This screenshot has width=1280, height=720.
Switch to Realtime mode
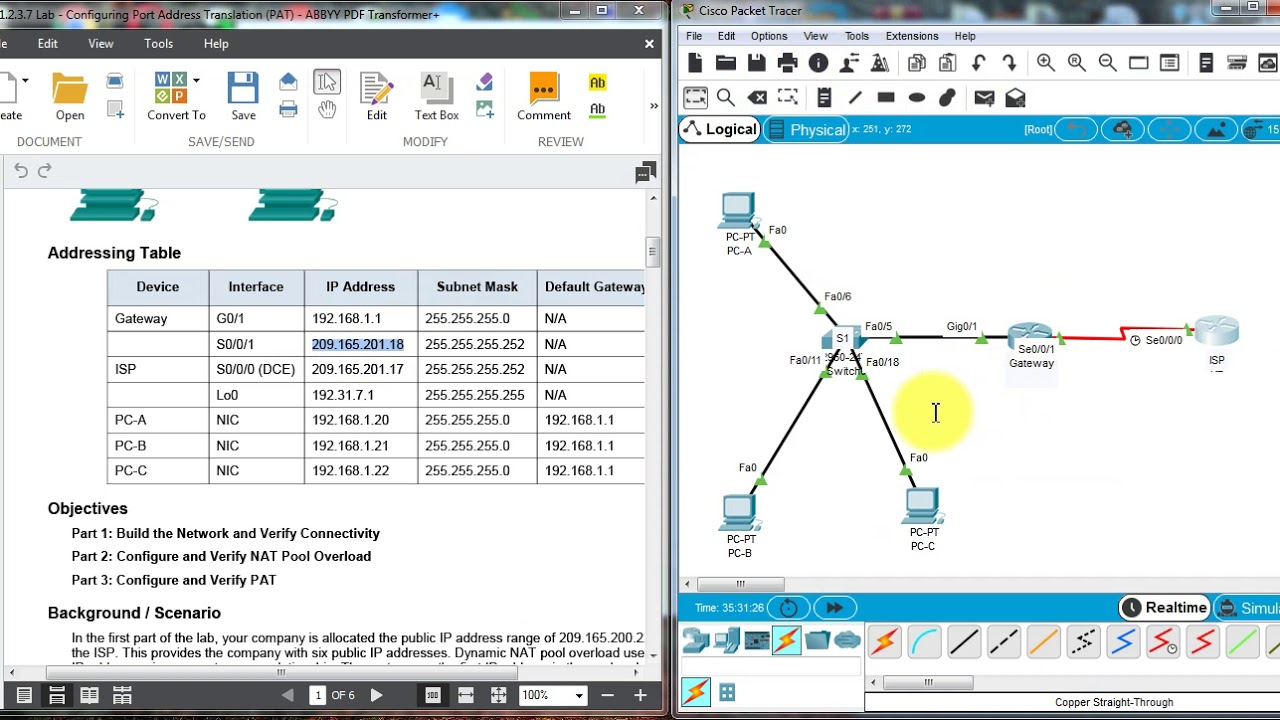pos(1164,607)
